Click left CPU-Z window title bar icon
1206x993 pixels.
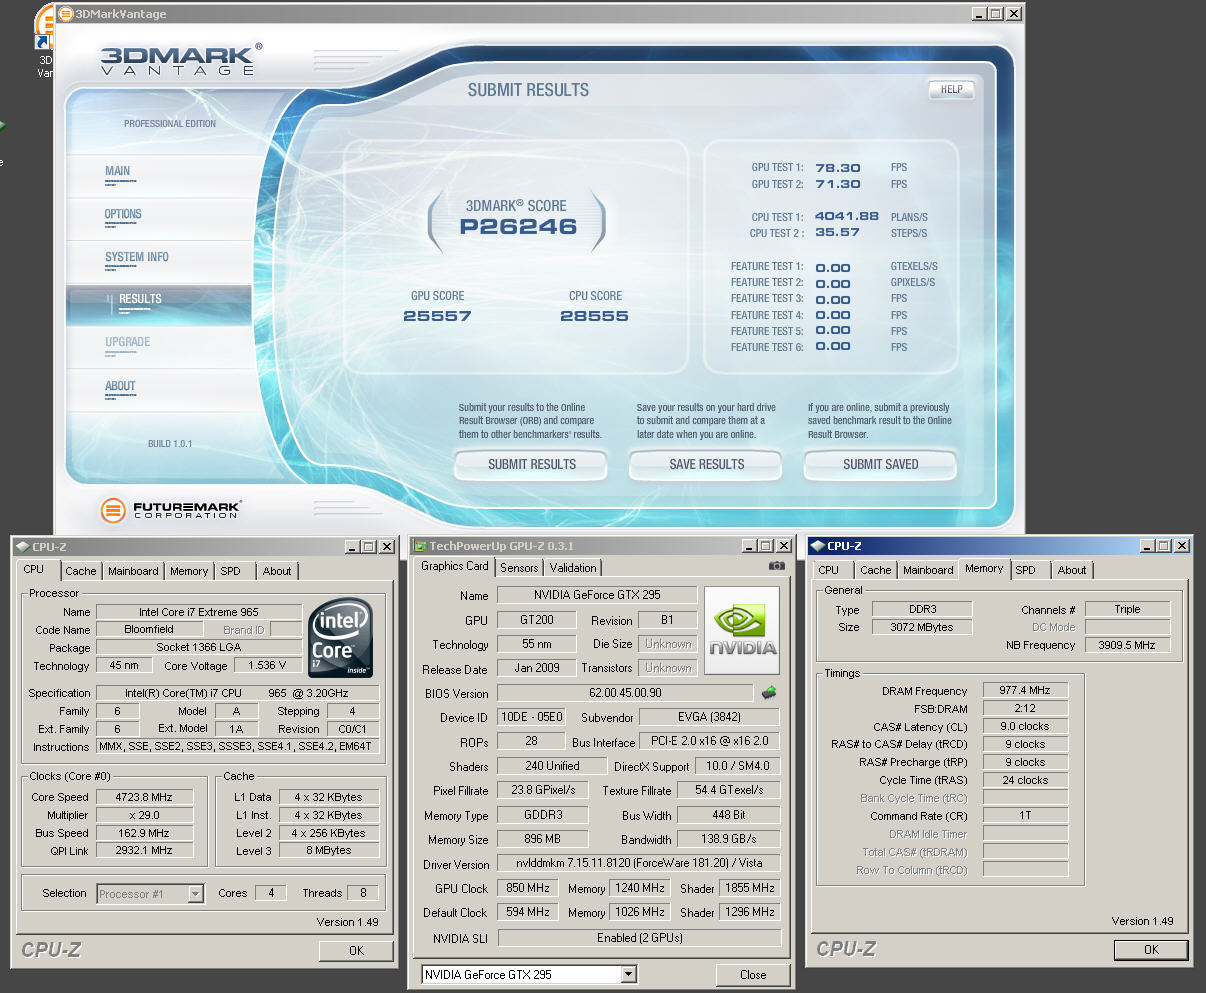click(22, 547)
